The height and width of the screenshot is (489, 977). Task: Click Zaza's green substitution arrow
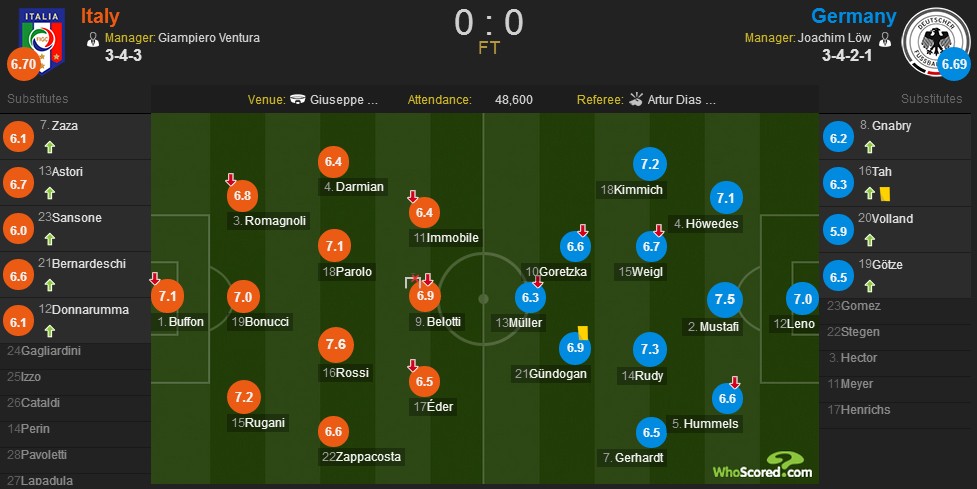[50, 147]
